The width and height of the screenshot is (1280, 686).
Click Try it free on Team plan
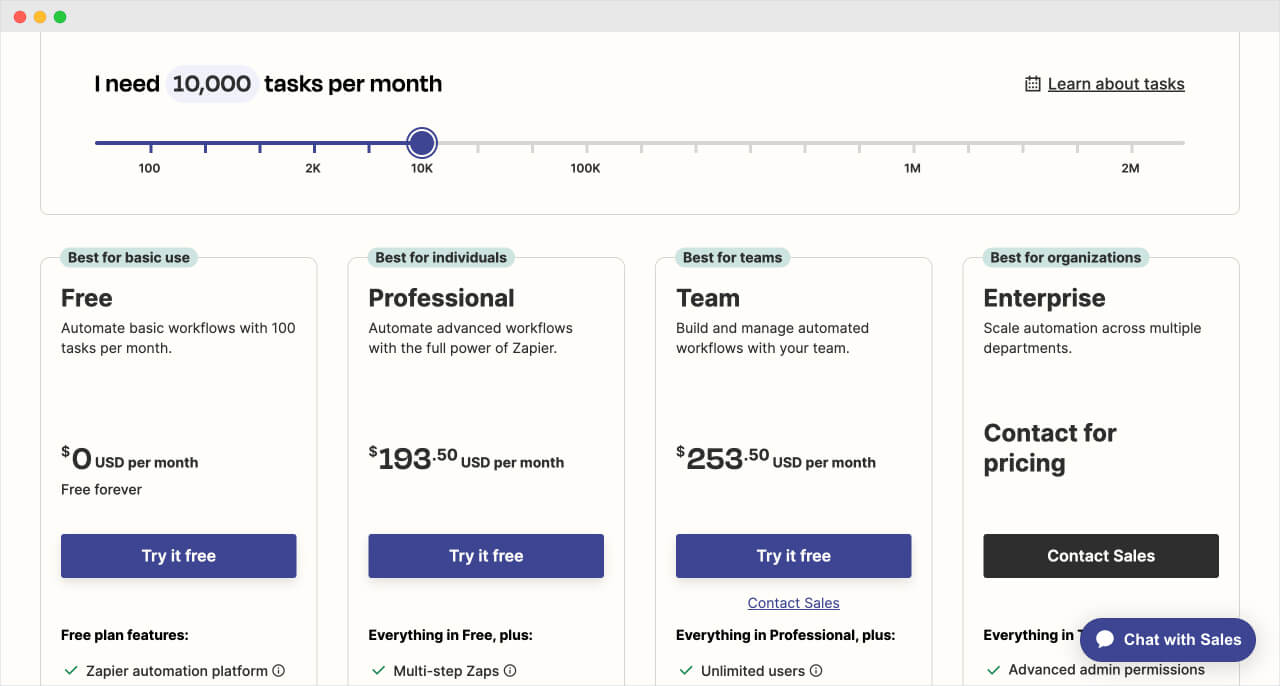click(794, 556)
